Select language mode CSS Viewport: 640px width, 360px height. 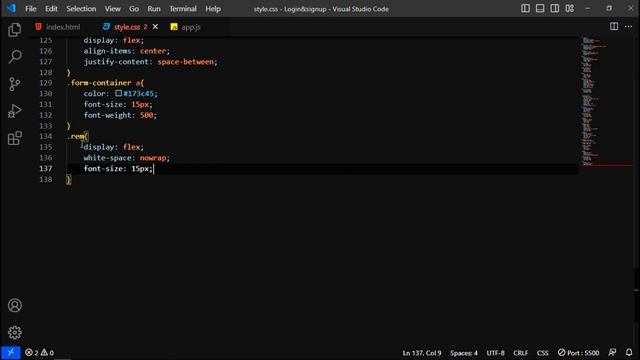click(542, 353)
